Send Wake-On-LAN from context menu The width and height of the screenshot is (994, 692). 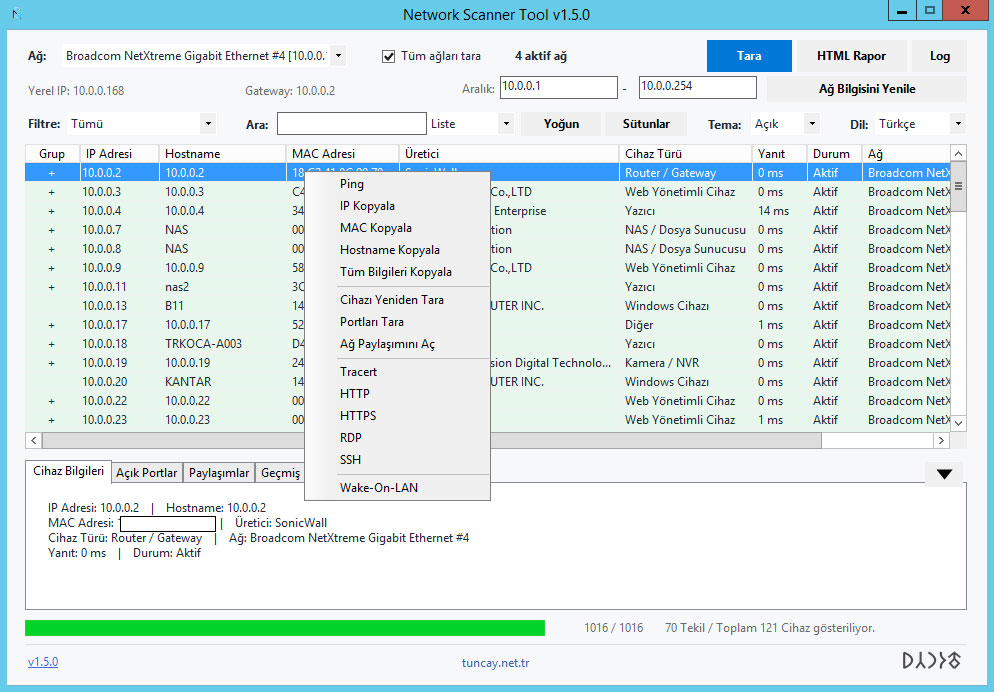pos(397,487)
